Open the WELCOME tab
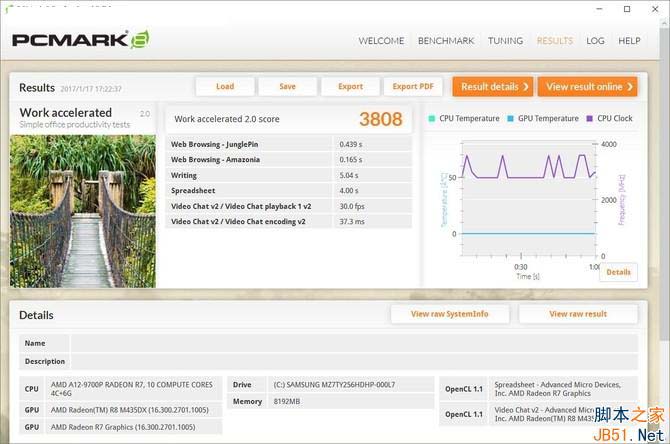The image size is (670, 444). 381,41
